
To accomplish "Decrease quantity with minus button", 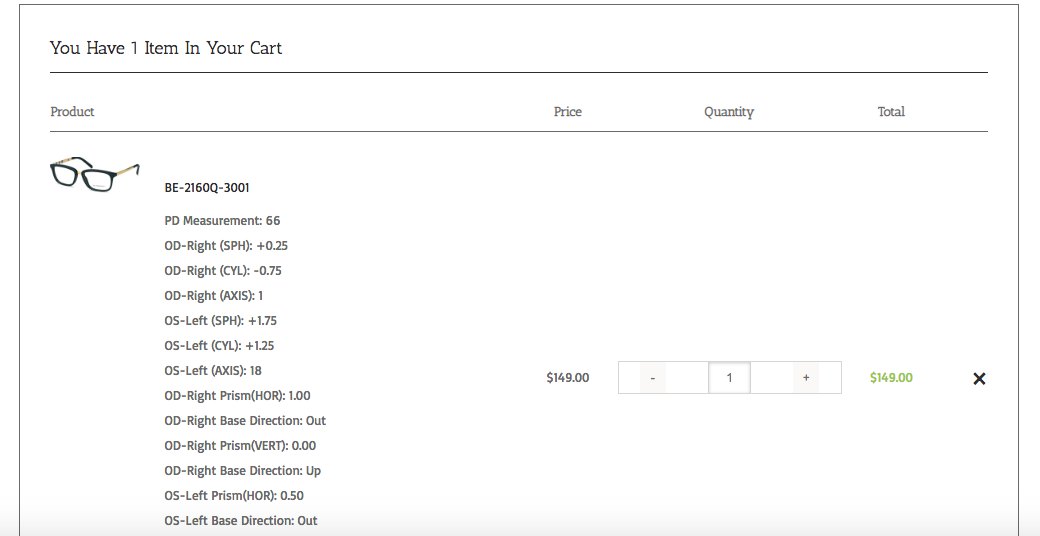I will coord(653,377).
